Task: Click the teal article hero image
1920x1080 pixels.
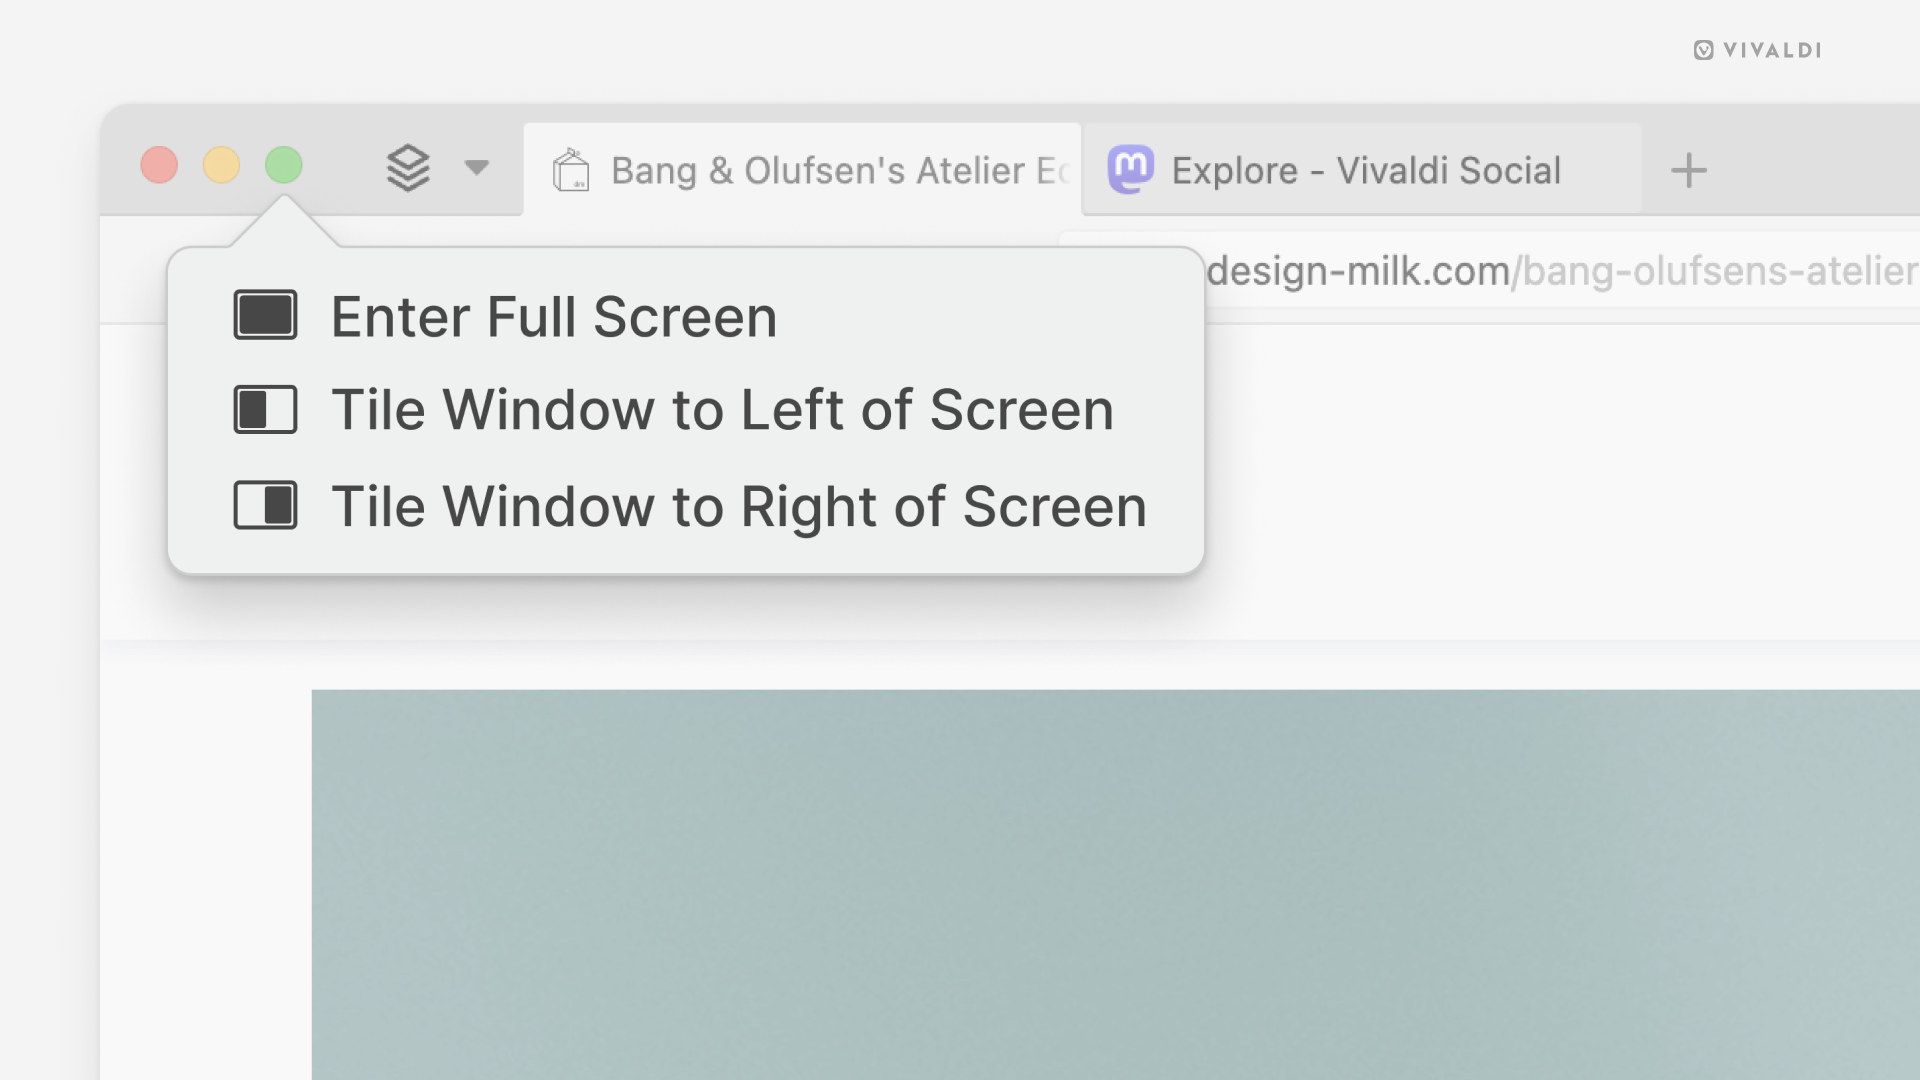Action: coord(1115,885)
